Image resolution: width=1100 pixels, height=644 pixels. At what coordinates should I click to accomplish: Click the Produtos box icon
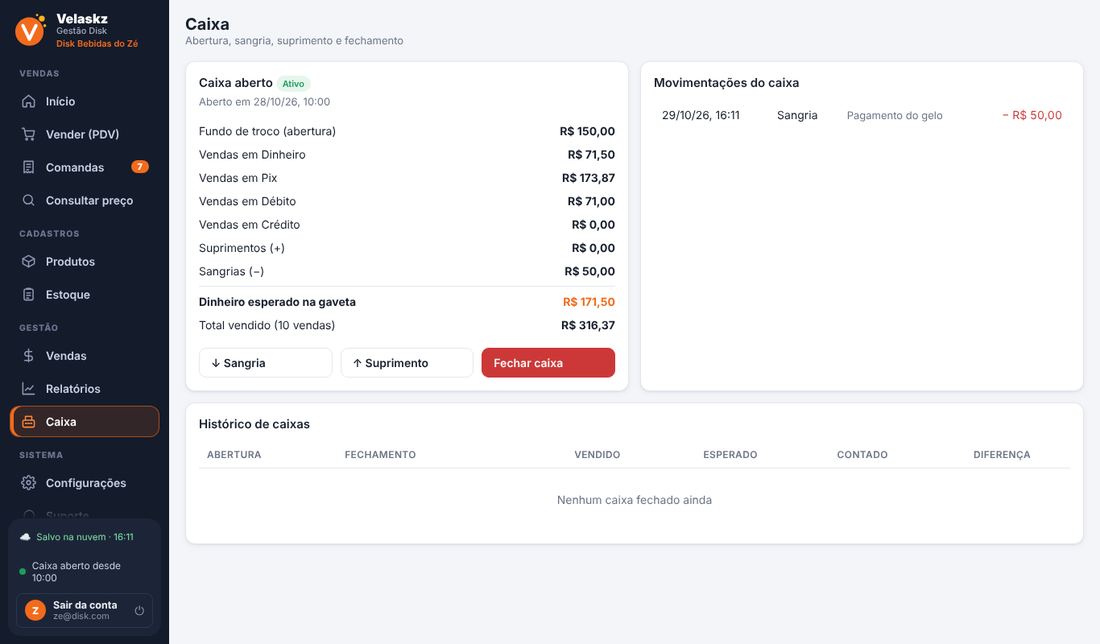(x=28, y=261)
